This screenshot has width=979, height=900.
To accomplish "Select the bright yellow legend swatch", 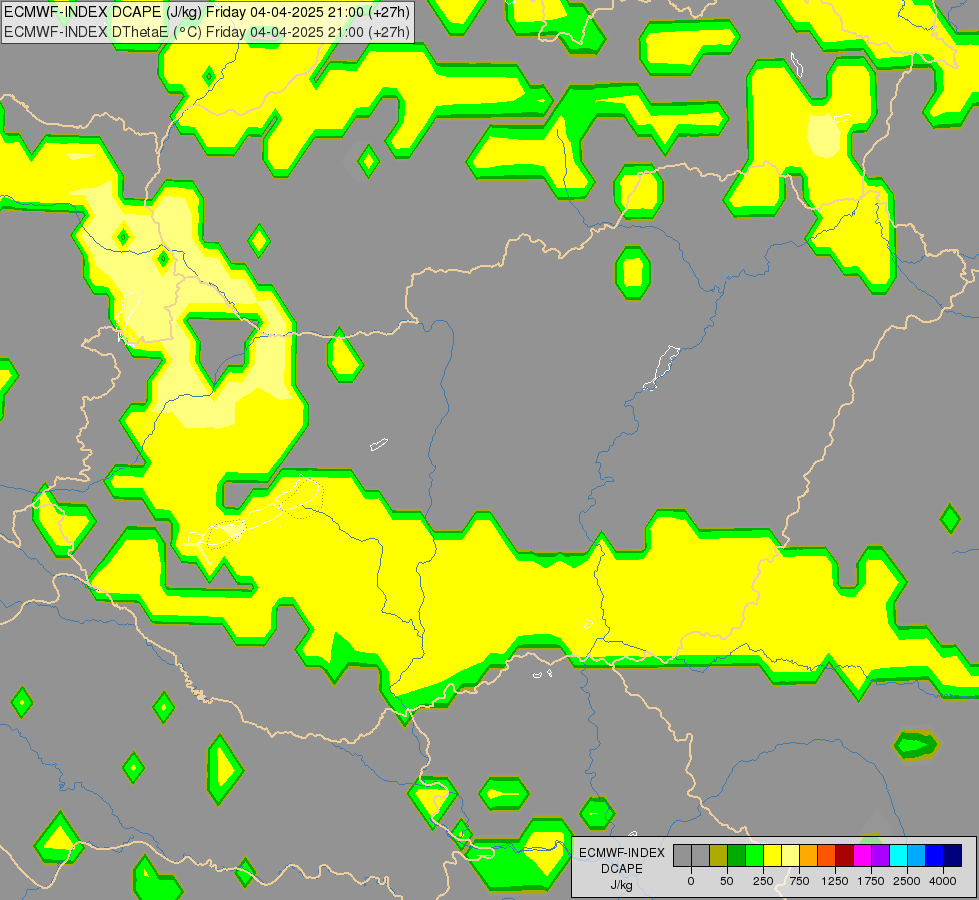I will (773, 855).
